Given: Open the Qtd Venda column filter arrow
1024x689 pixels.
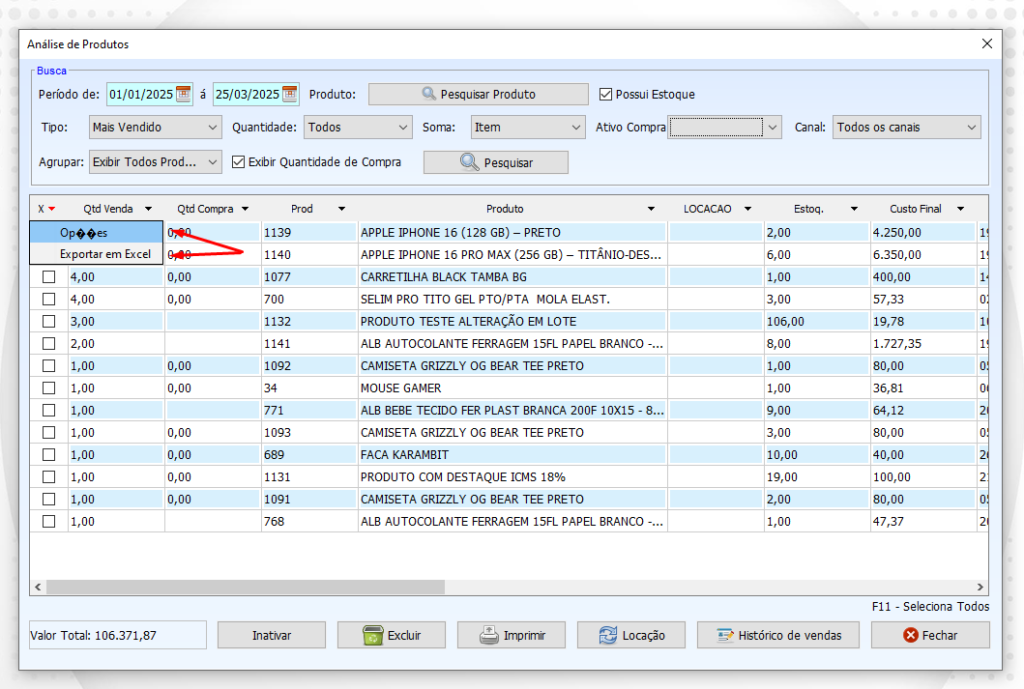Looking at the screenshot, I should (148, 209).
